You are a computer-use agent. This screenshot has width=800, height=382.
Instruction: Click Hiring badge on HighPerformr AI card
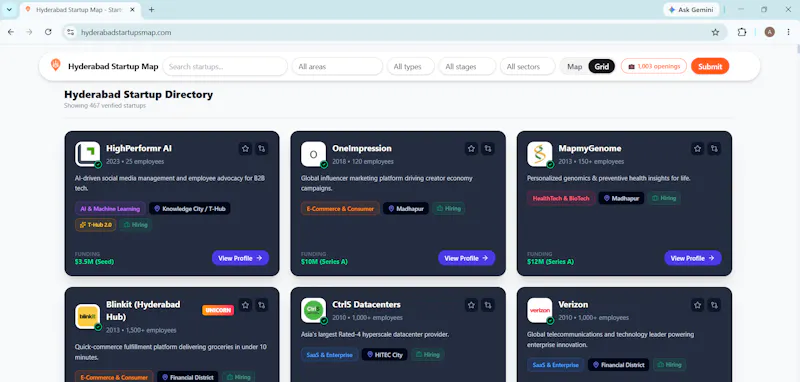click(135, 225)
